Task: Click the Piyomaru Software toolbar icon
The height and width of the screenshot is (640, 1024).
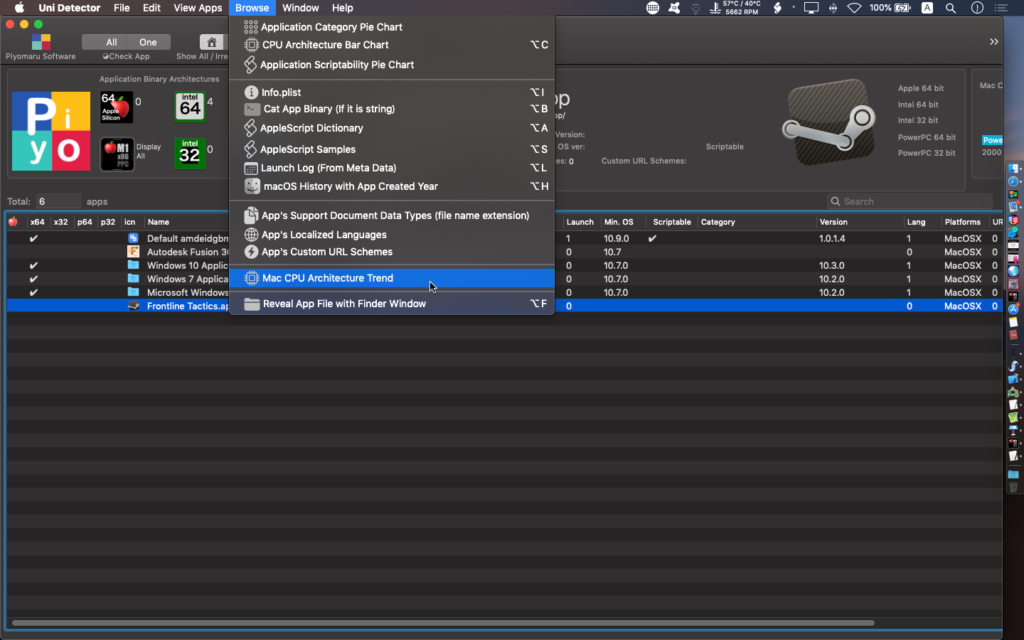Action: click(x=40, y=42)
